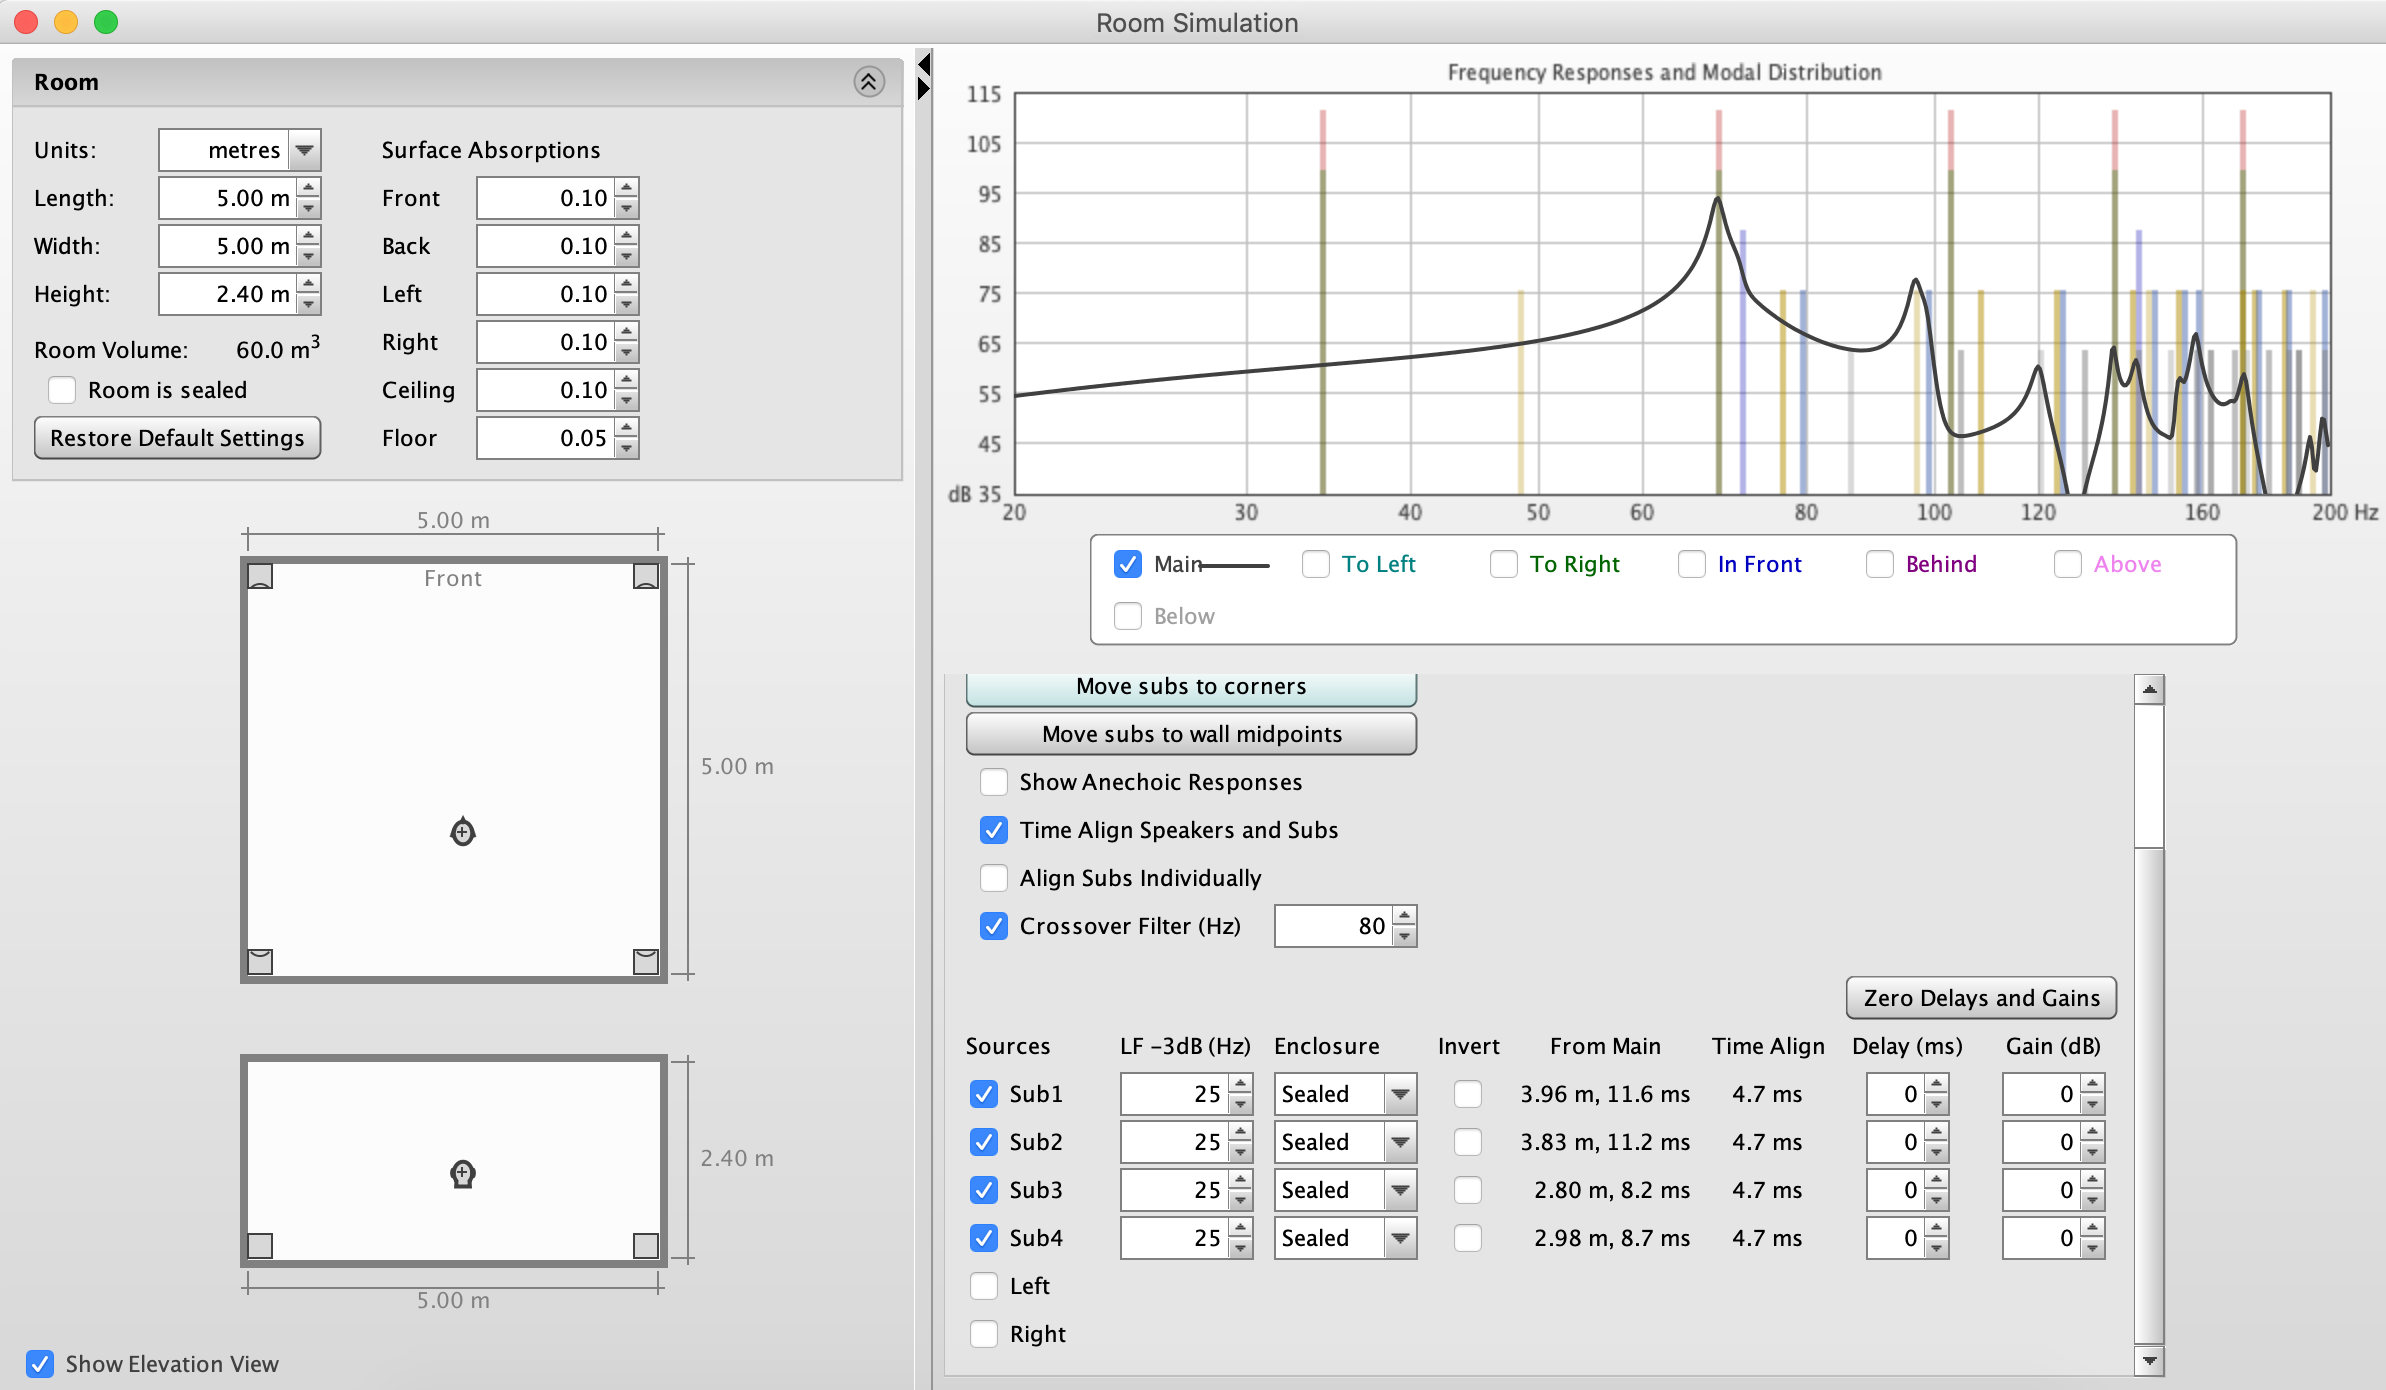Image resolution: width=2386 pixels, height=1390 pixels.
Task: Click the Length value field
Action: 228,198
